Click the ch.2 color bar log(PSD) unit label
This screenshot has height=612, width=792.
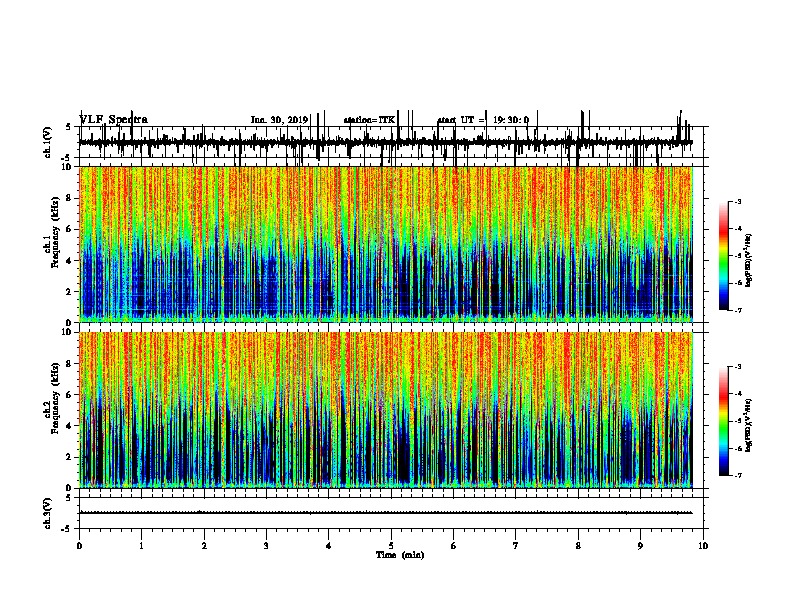coord(749,425)
